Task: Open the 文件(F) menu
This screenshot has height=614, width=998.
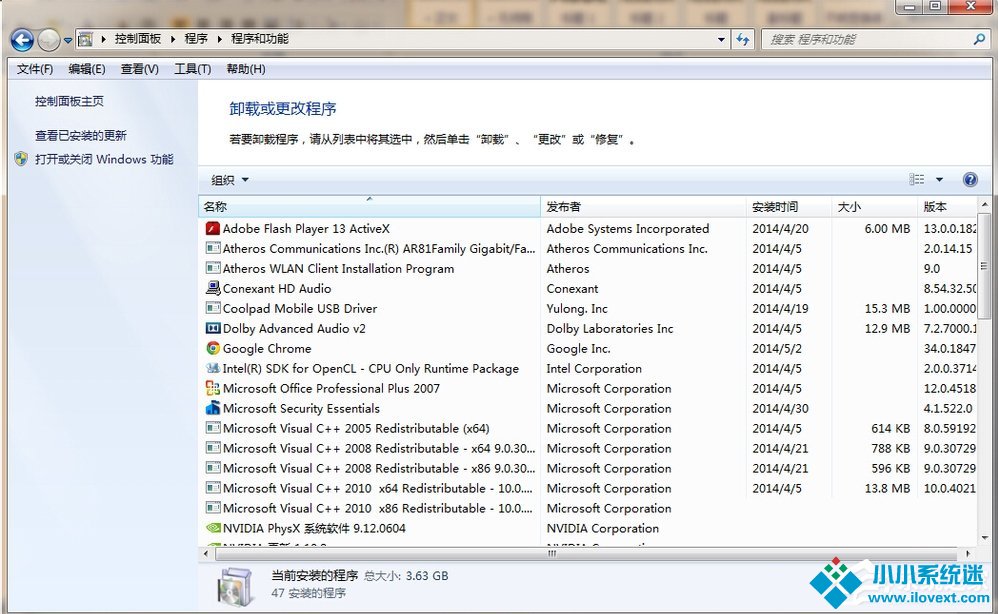Action: coord(34,69)
